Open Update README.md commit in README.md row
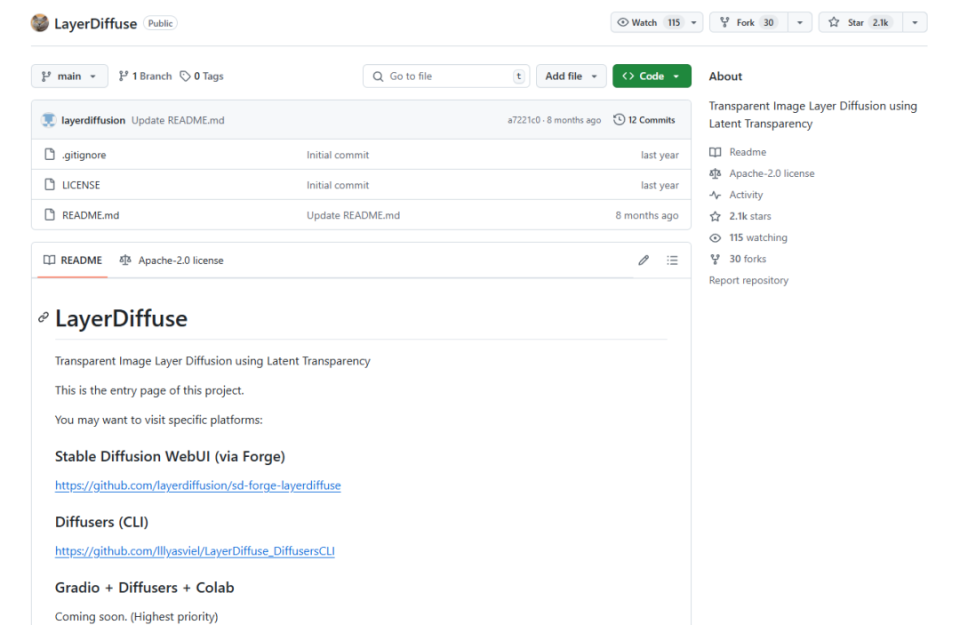The height and width of the screenshot is (625, 960). click(353, 215)
